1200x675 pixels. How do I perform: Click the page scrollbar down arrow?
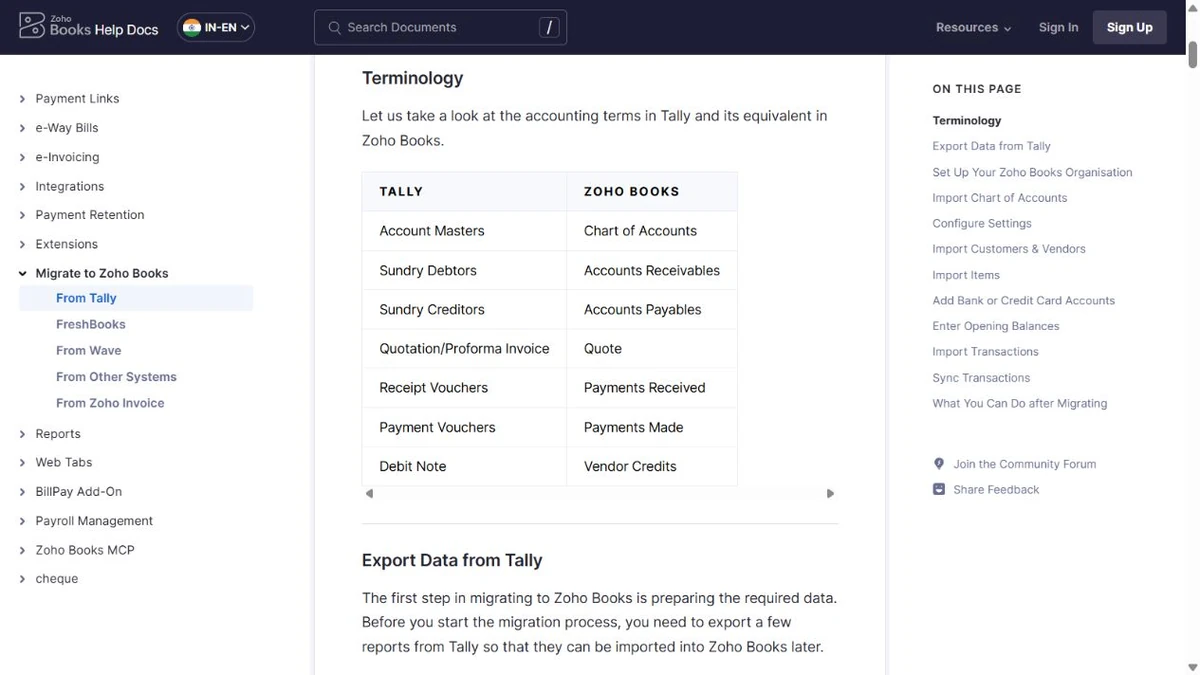click(1192, 668)
